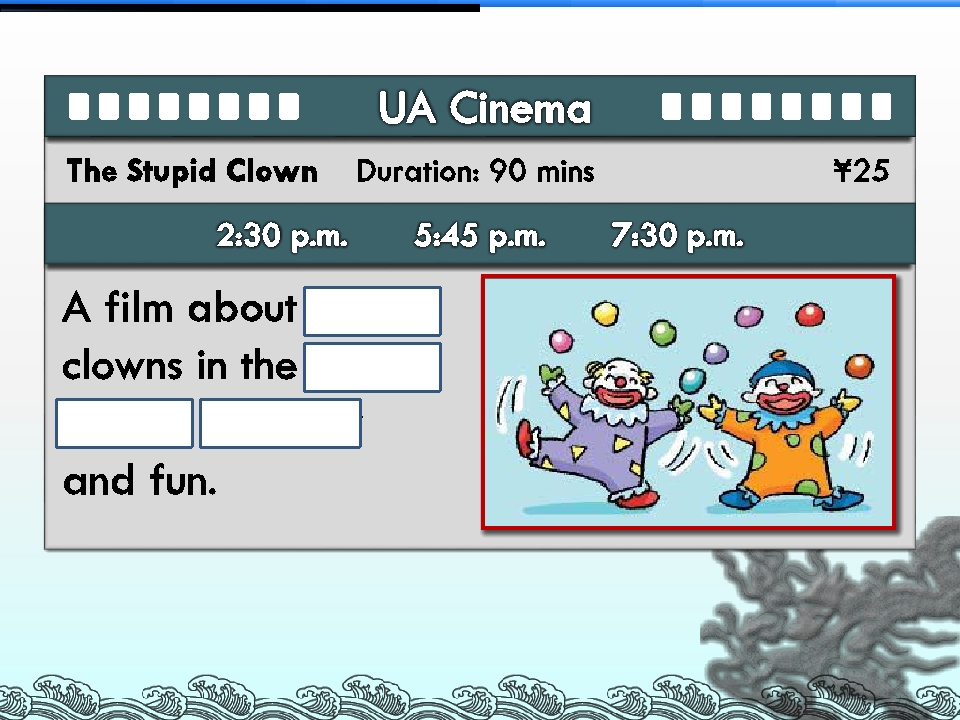
Task: Select the 2:30 p.m. showtime
Action: [x=282, y=236]
